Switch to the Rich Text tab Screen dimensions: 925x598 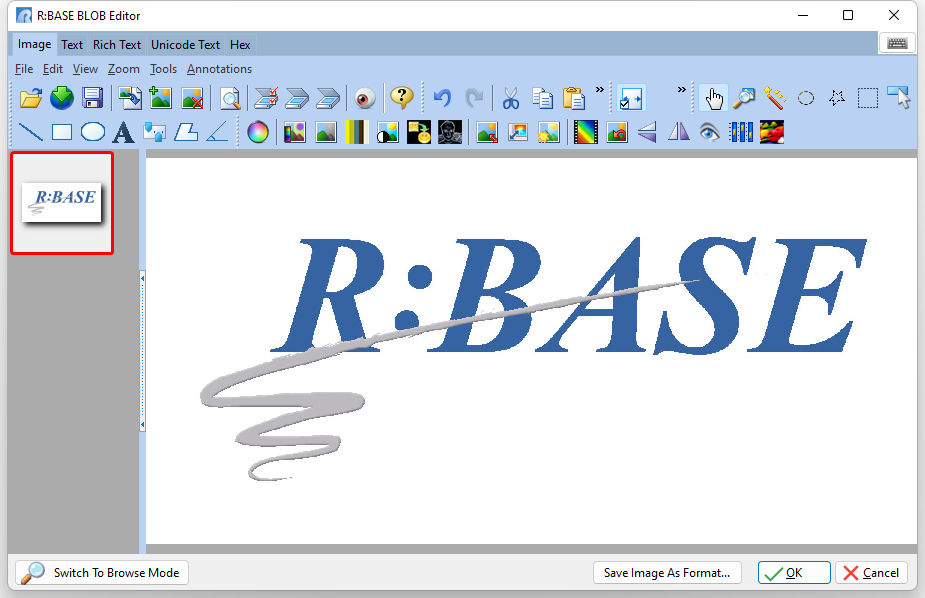(x=117, y=45)
